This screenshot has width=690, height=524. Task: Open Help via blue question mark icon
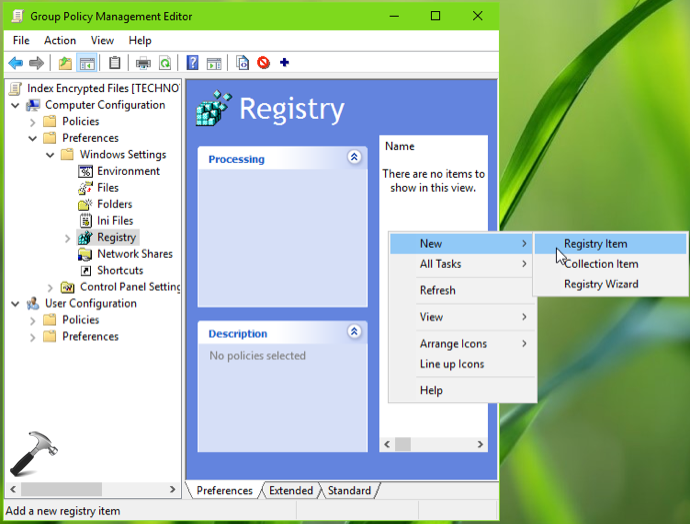click(x=192, y=63)
